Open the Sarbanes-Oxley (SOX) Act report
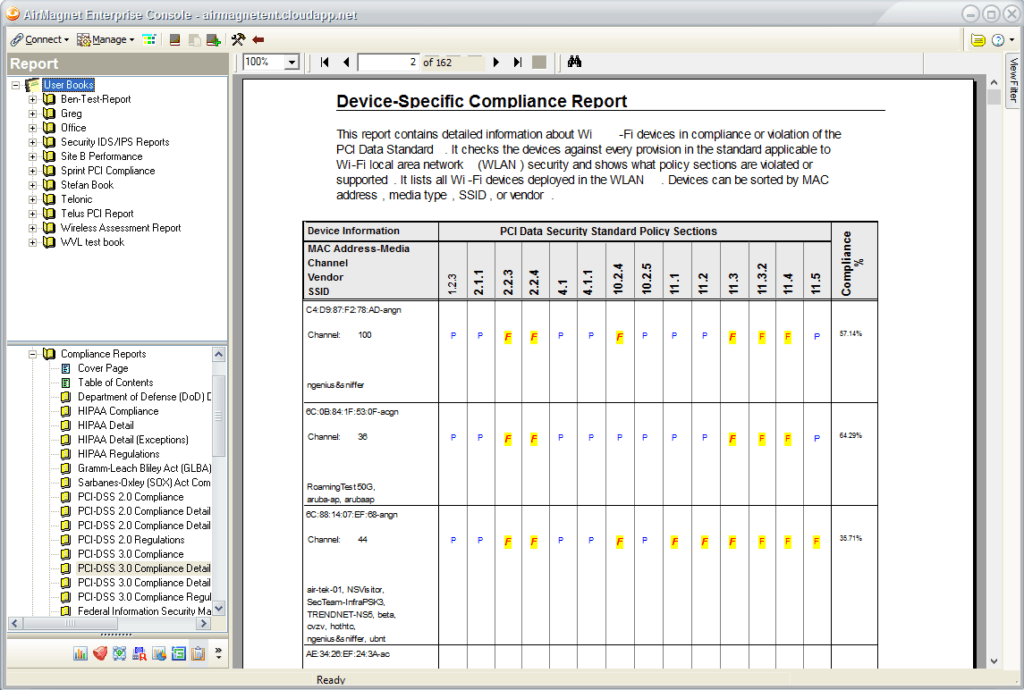The height and width of the screenshot is (690, 1024). click(144, 484)
